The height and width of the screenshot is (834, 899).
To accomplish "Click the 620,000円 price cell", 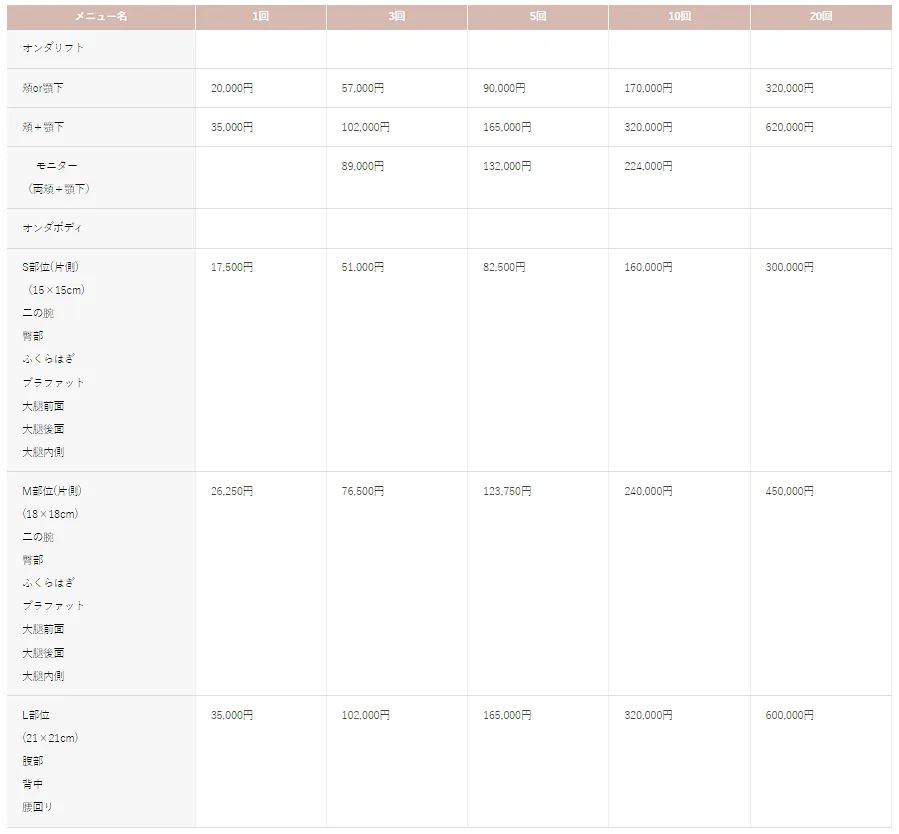I will (x=789, y=127).
